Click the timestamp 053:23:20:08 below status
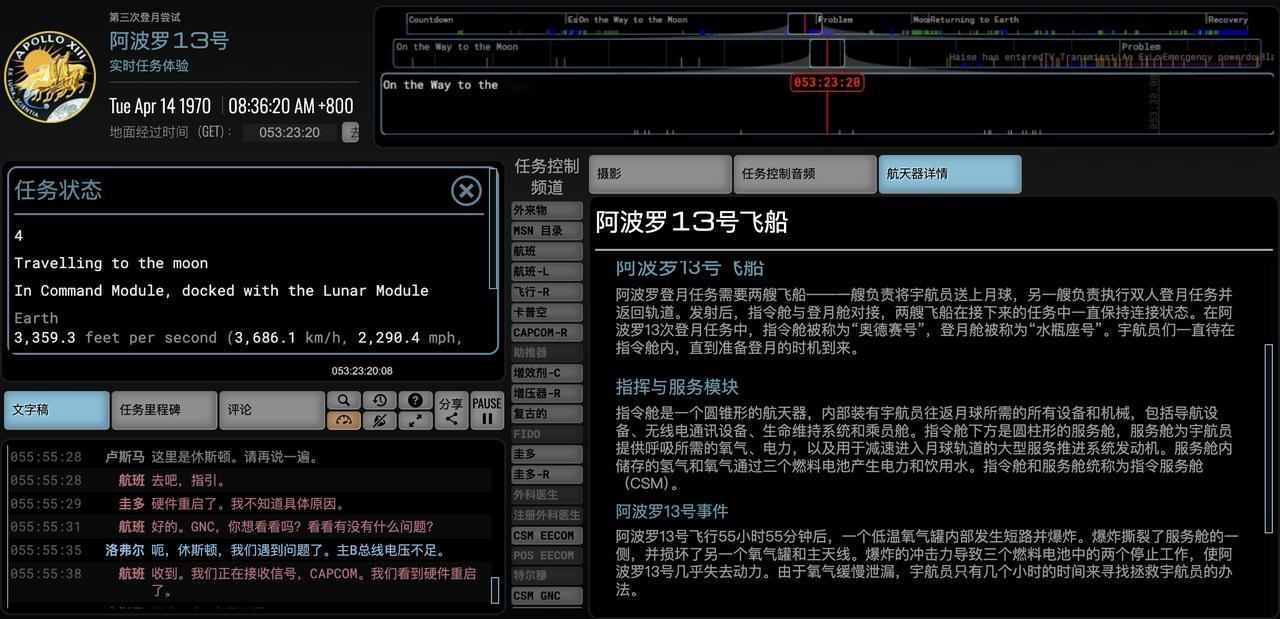 (362, 371)
